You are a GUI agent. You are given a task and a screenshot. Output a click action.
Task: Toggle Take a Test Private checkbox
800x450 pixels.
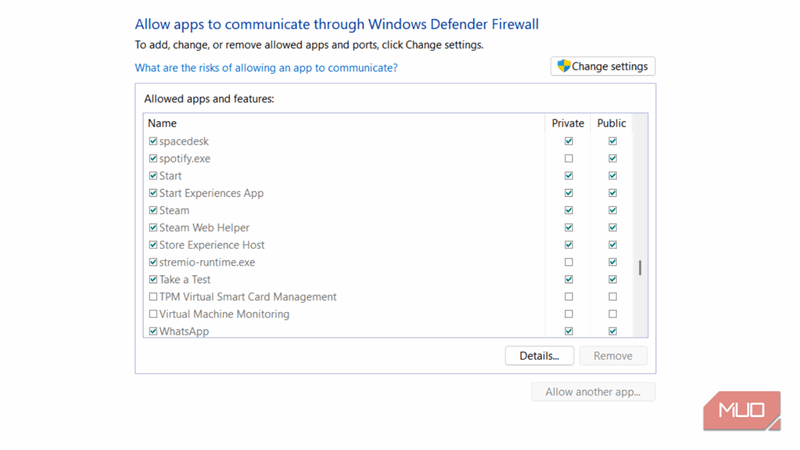click(568, 280)
